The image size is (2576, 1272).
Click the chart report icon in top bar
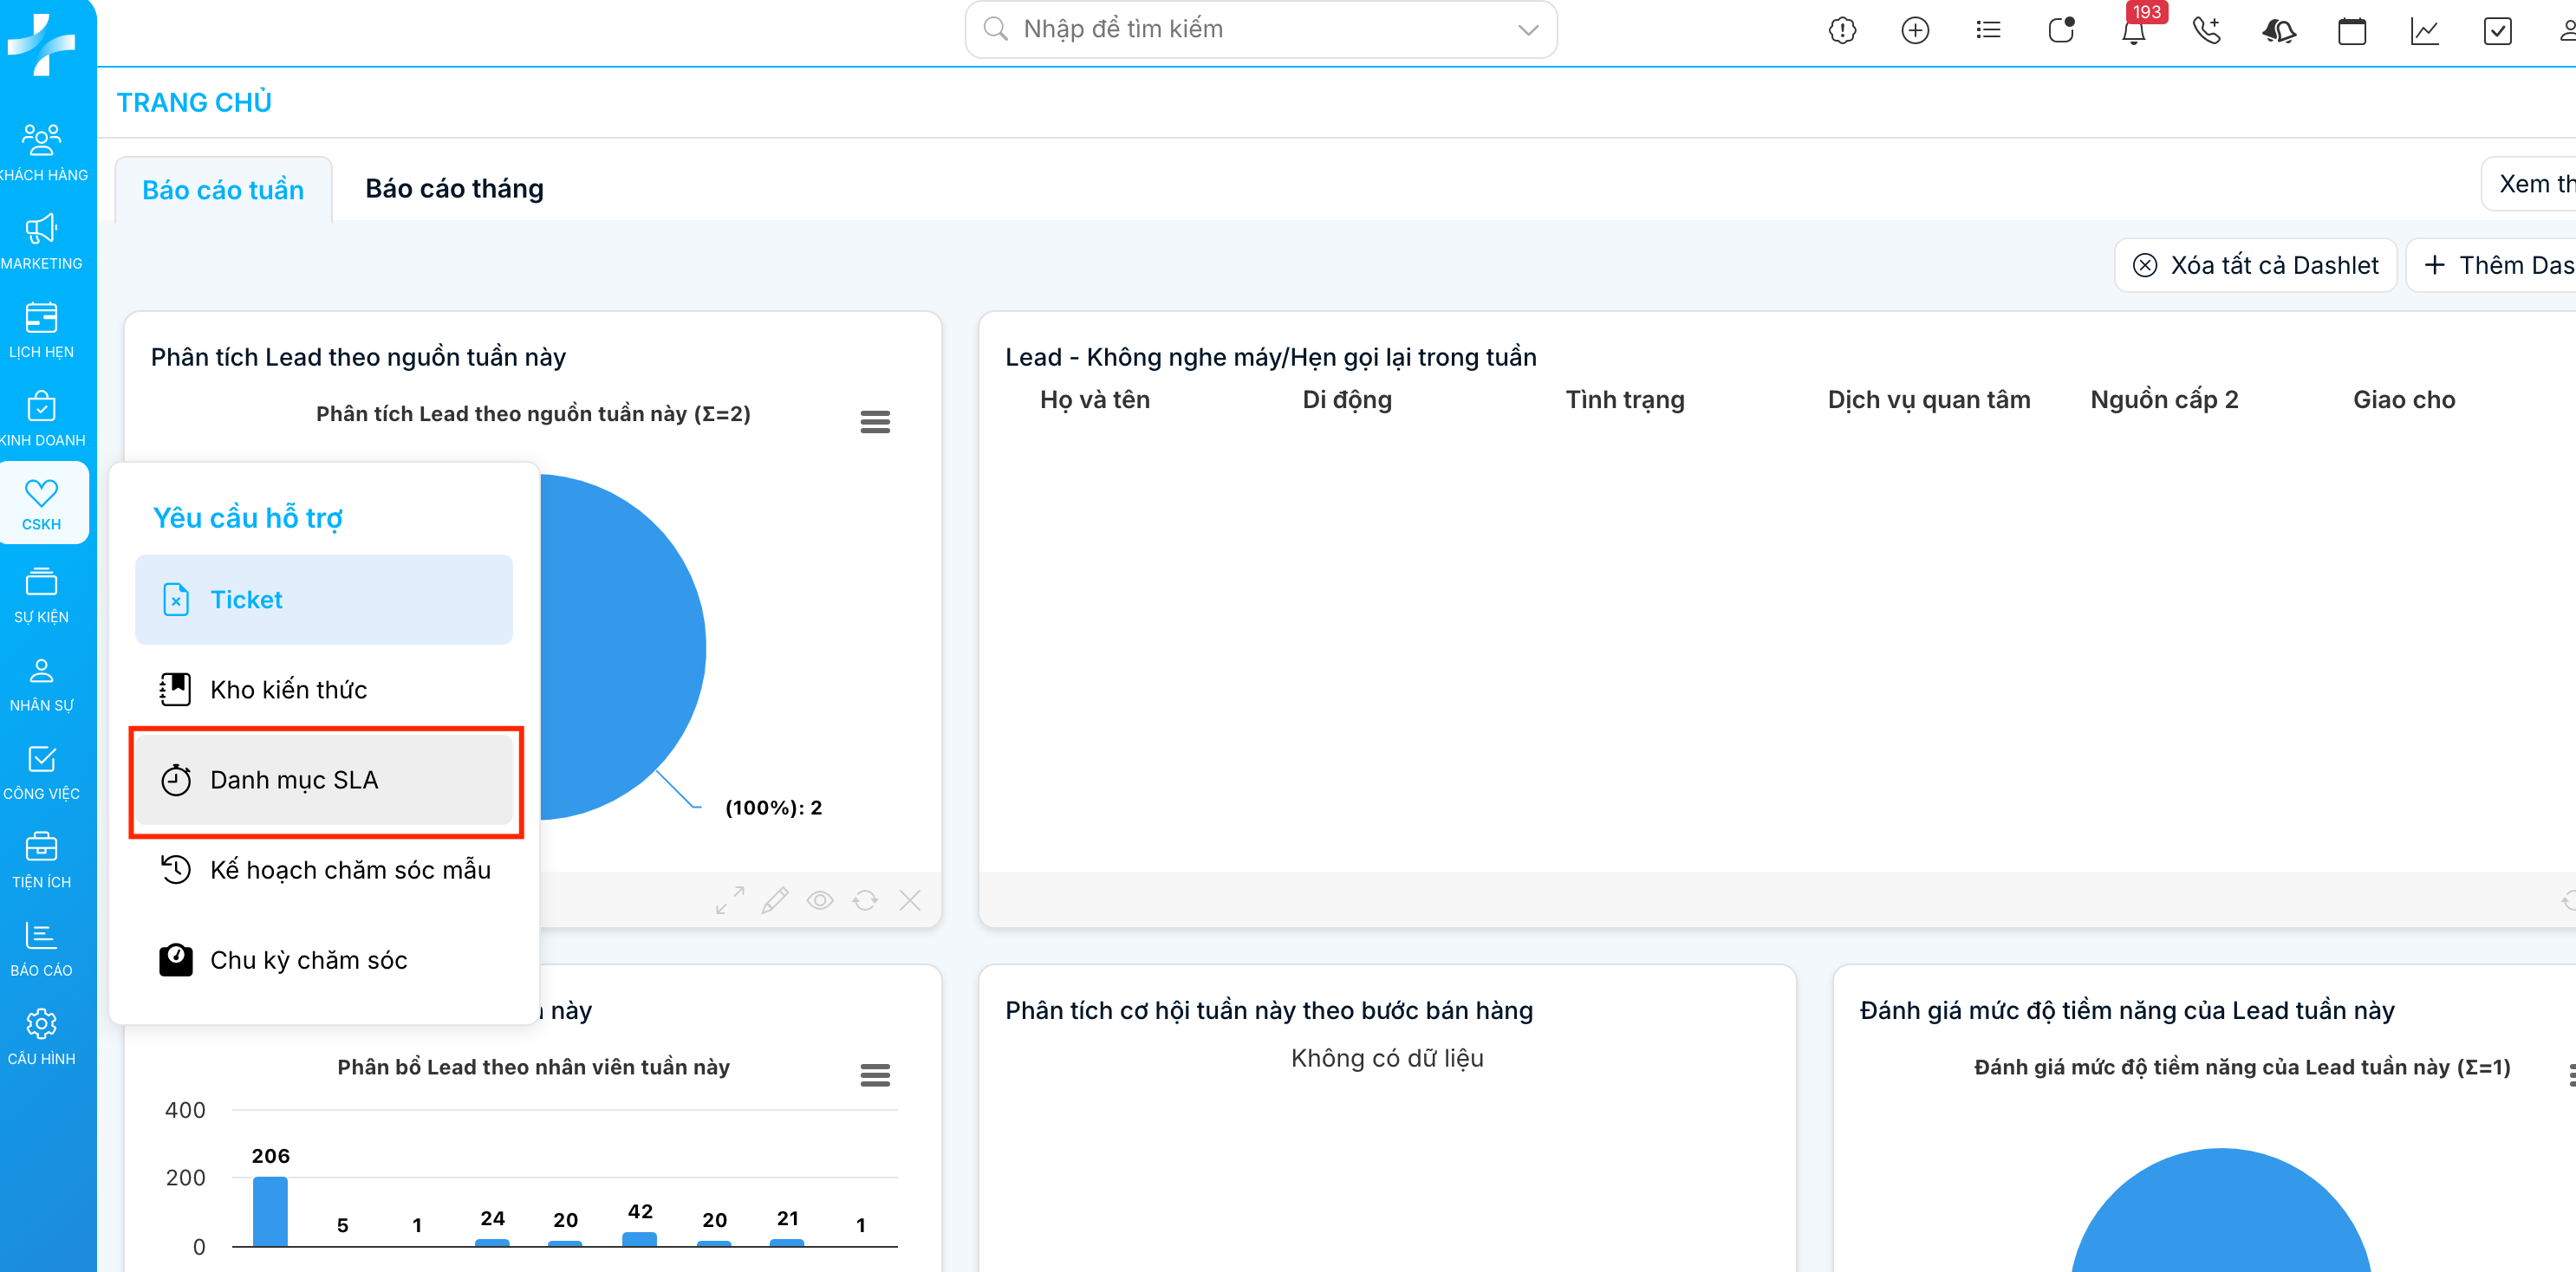tap(2424, 31)
